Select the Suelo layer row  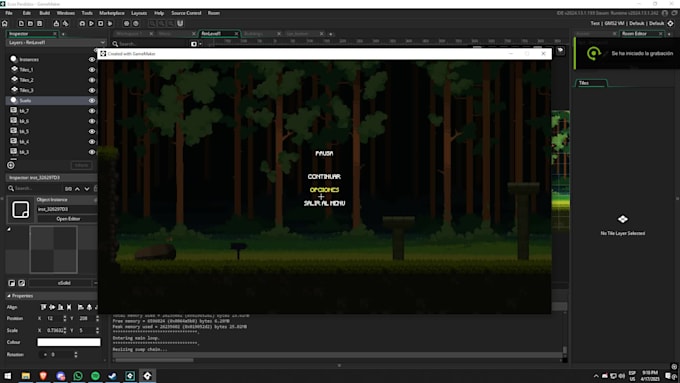pos(51,101)
